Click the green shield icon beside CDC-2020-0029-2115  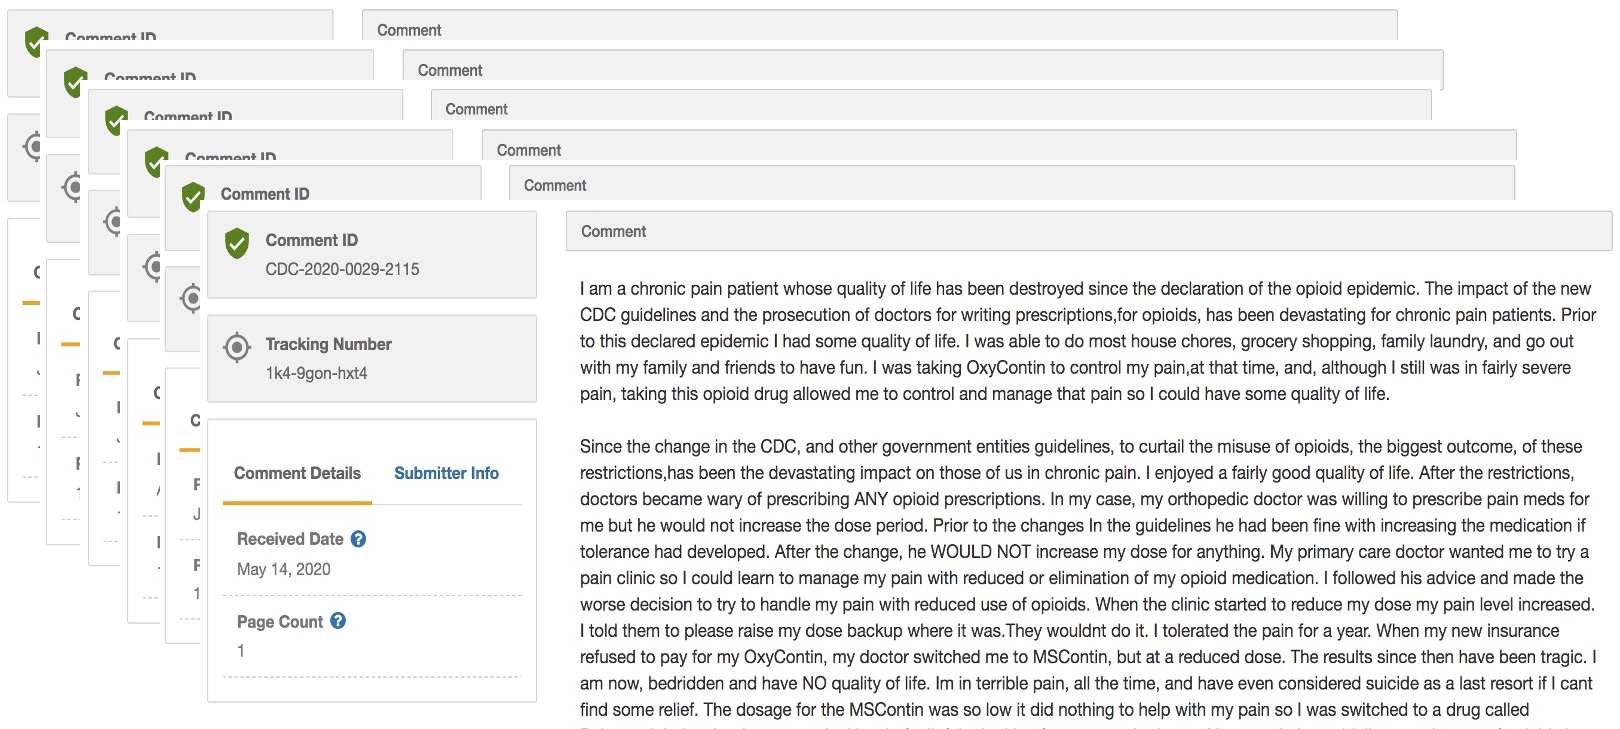pyautogui.click(x=237, y=243)
